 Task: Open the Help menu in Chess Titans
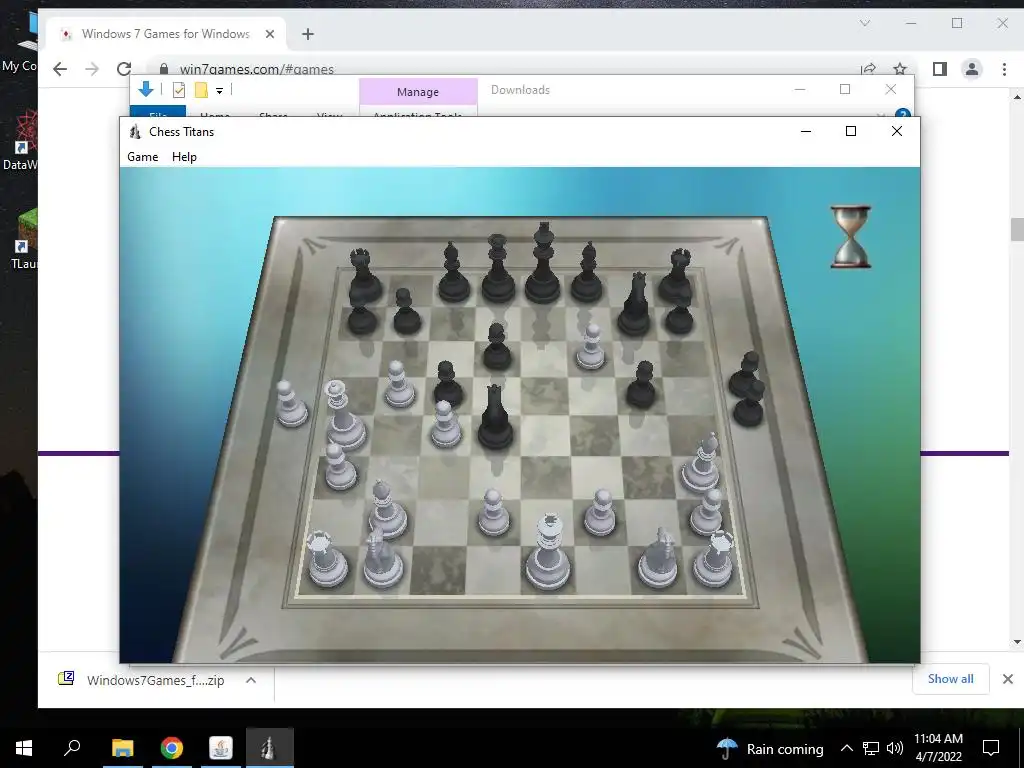[x=184, y=157]
